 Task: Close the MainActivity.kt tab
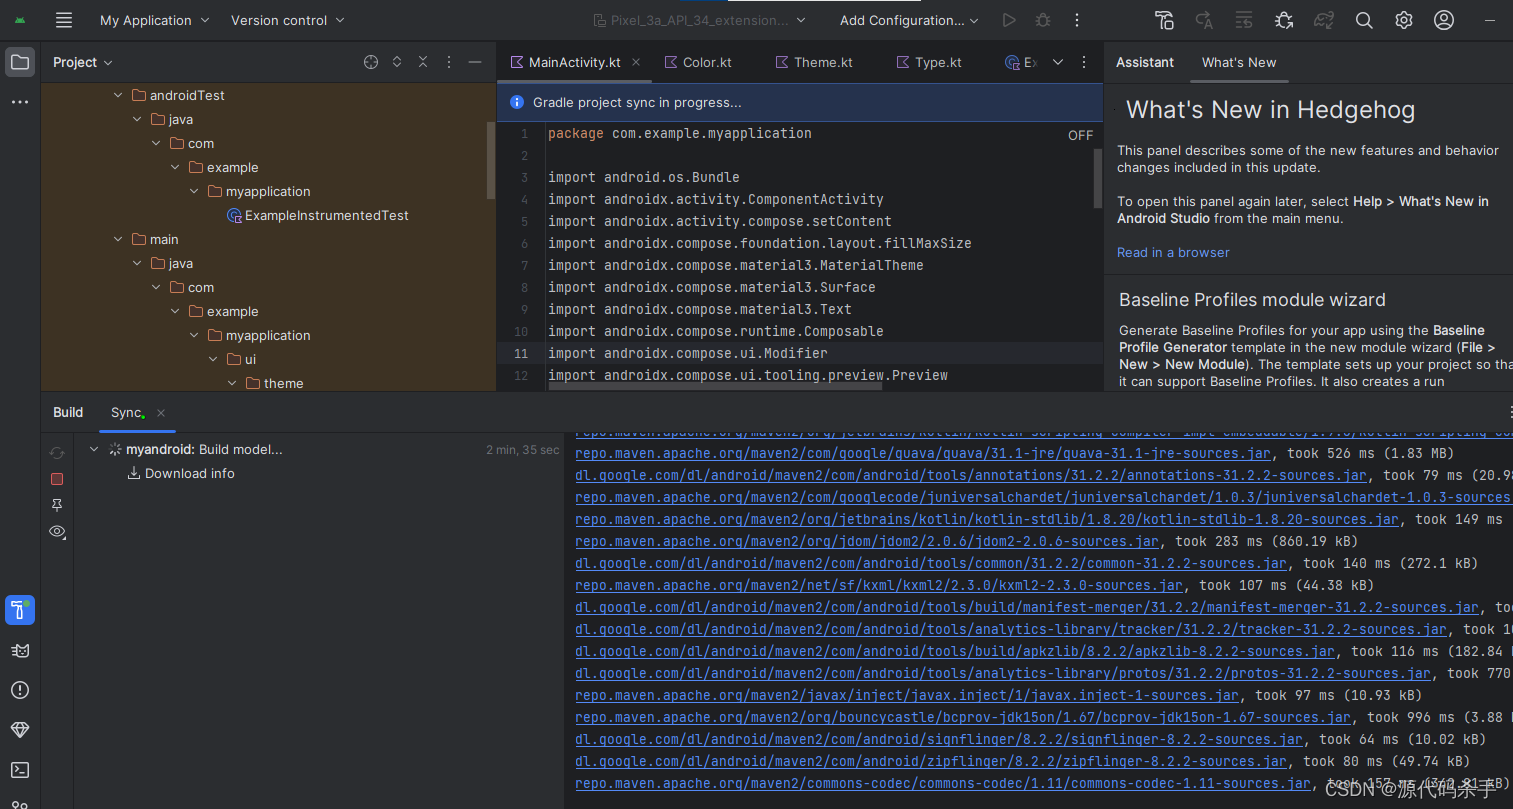tap(636, 62)
